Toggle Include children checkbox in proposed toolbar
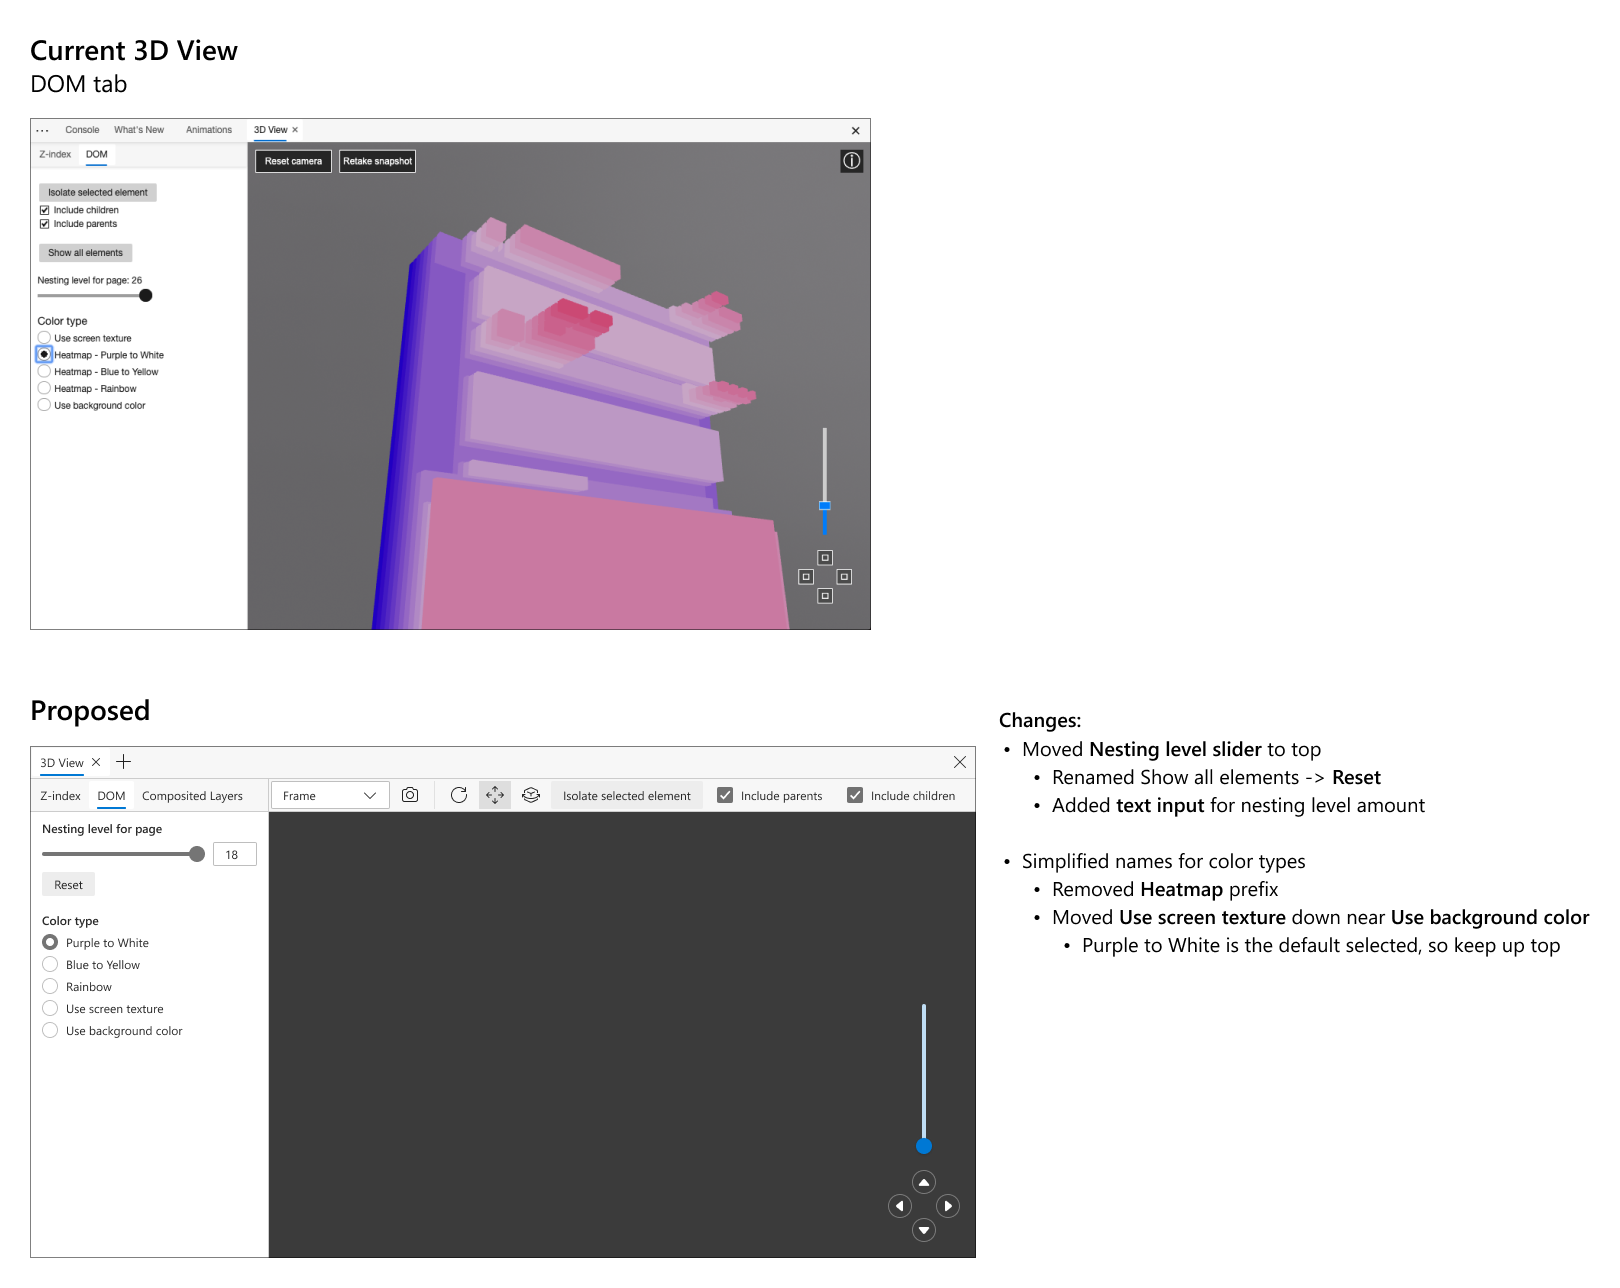Image resolution: width=1620 pixels, height=1288 pixels. [855, 796]
